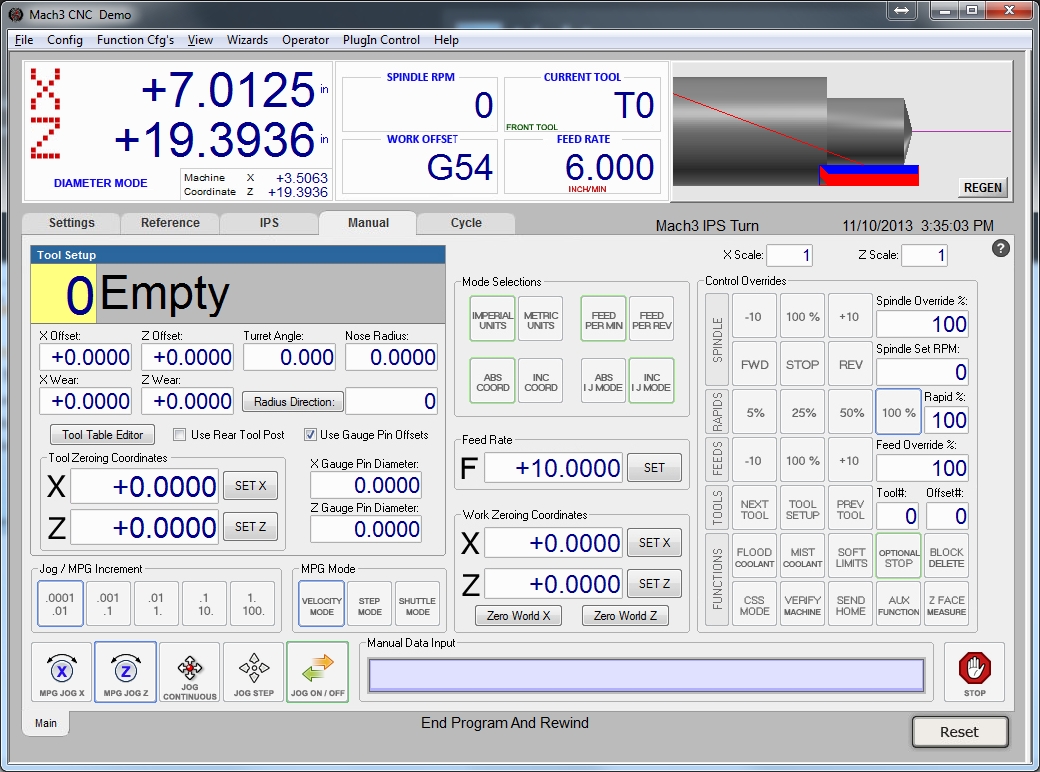Set rapids to 25%

point(803,413)
